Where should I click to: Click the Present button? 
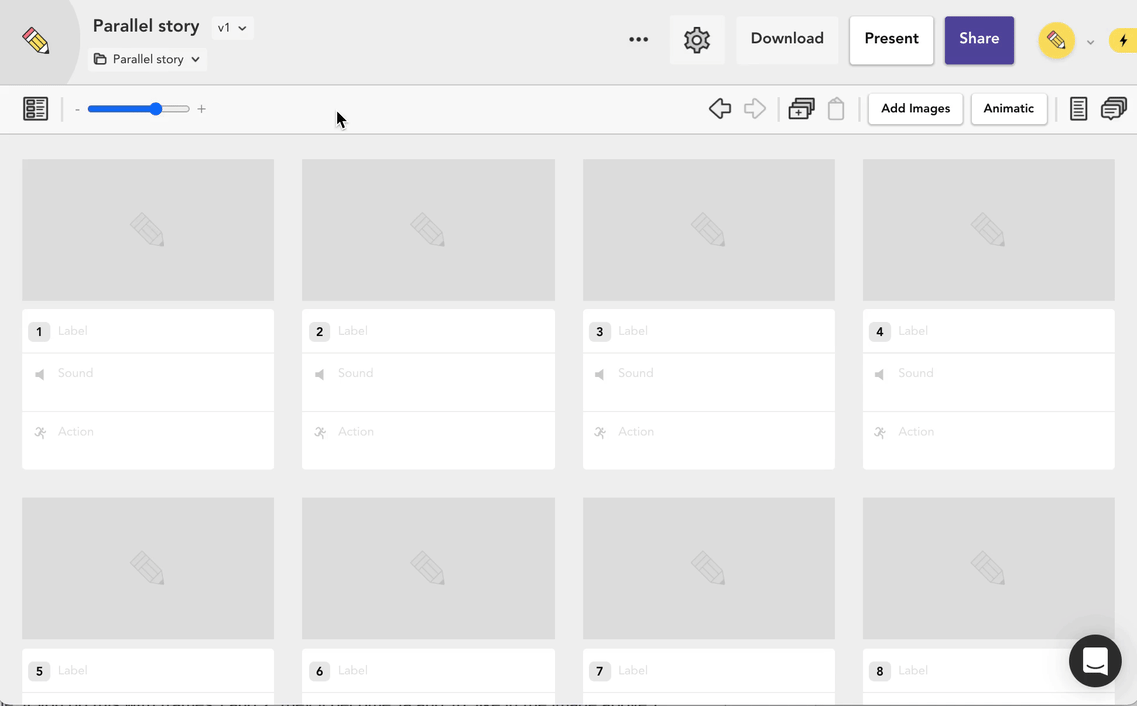(891, 40)
